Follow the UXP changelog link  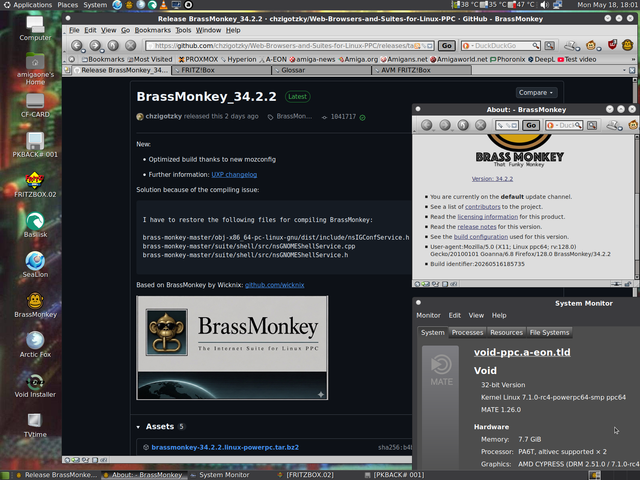pos(234,175)
